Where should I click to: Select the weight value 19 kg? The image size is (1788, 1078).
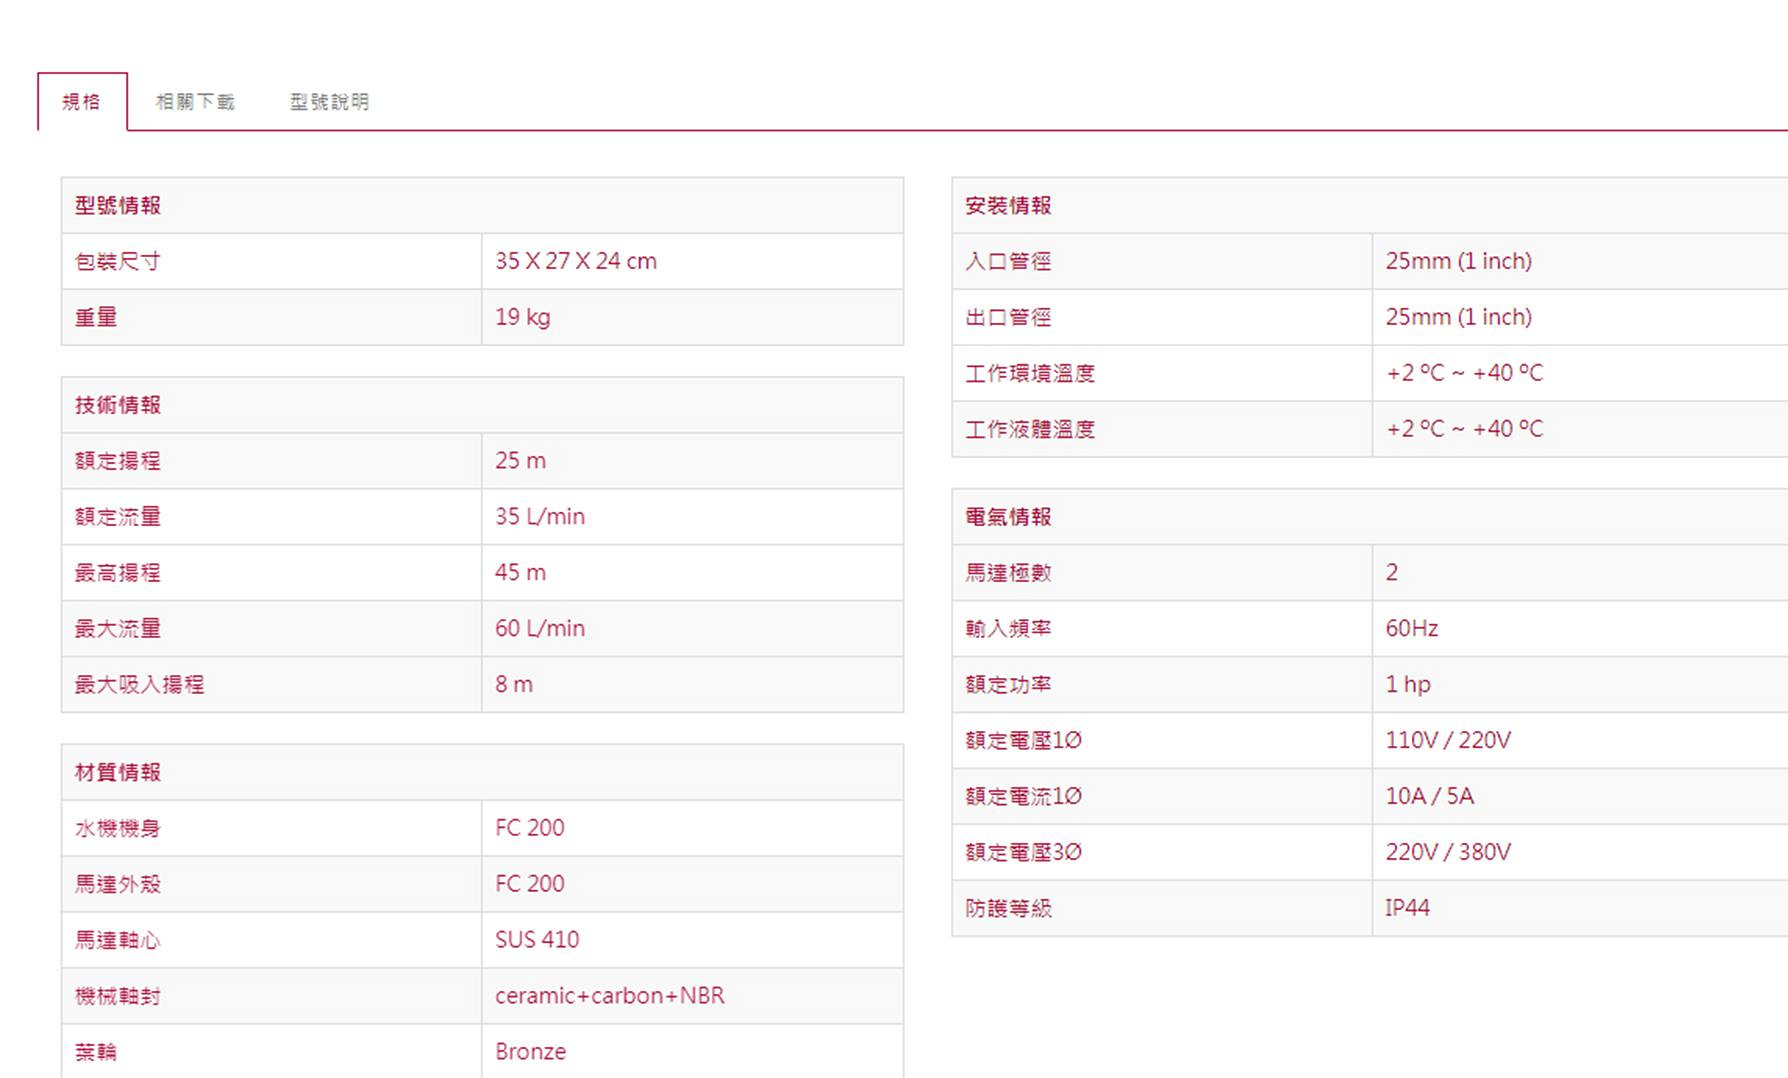click(523, 317)
